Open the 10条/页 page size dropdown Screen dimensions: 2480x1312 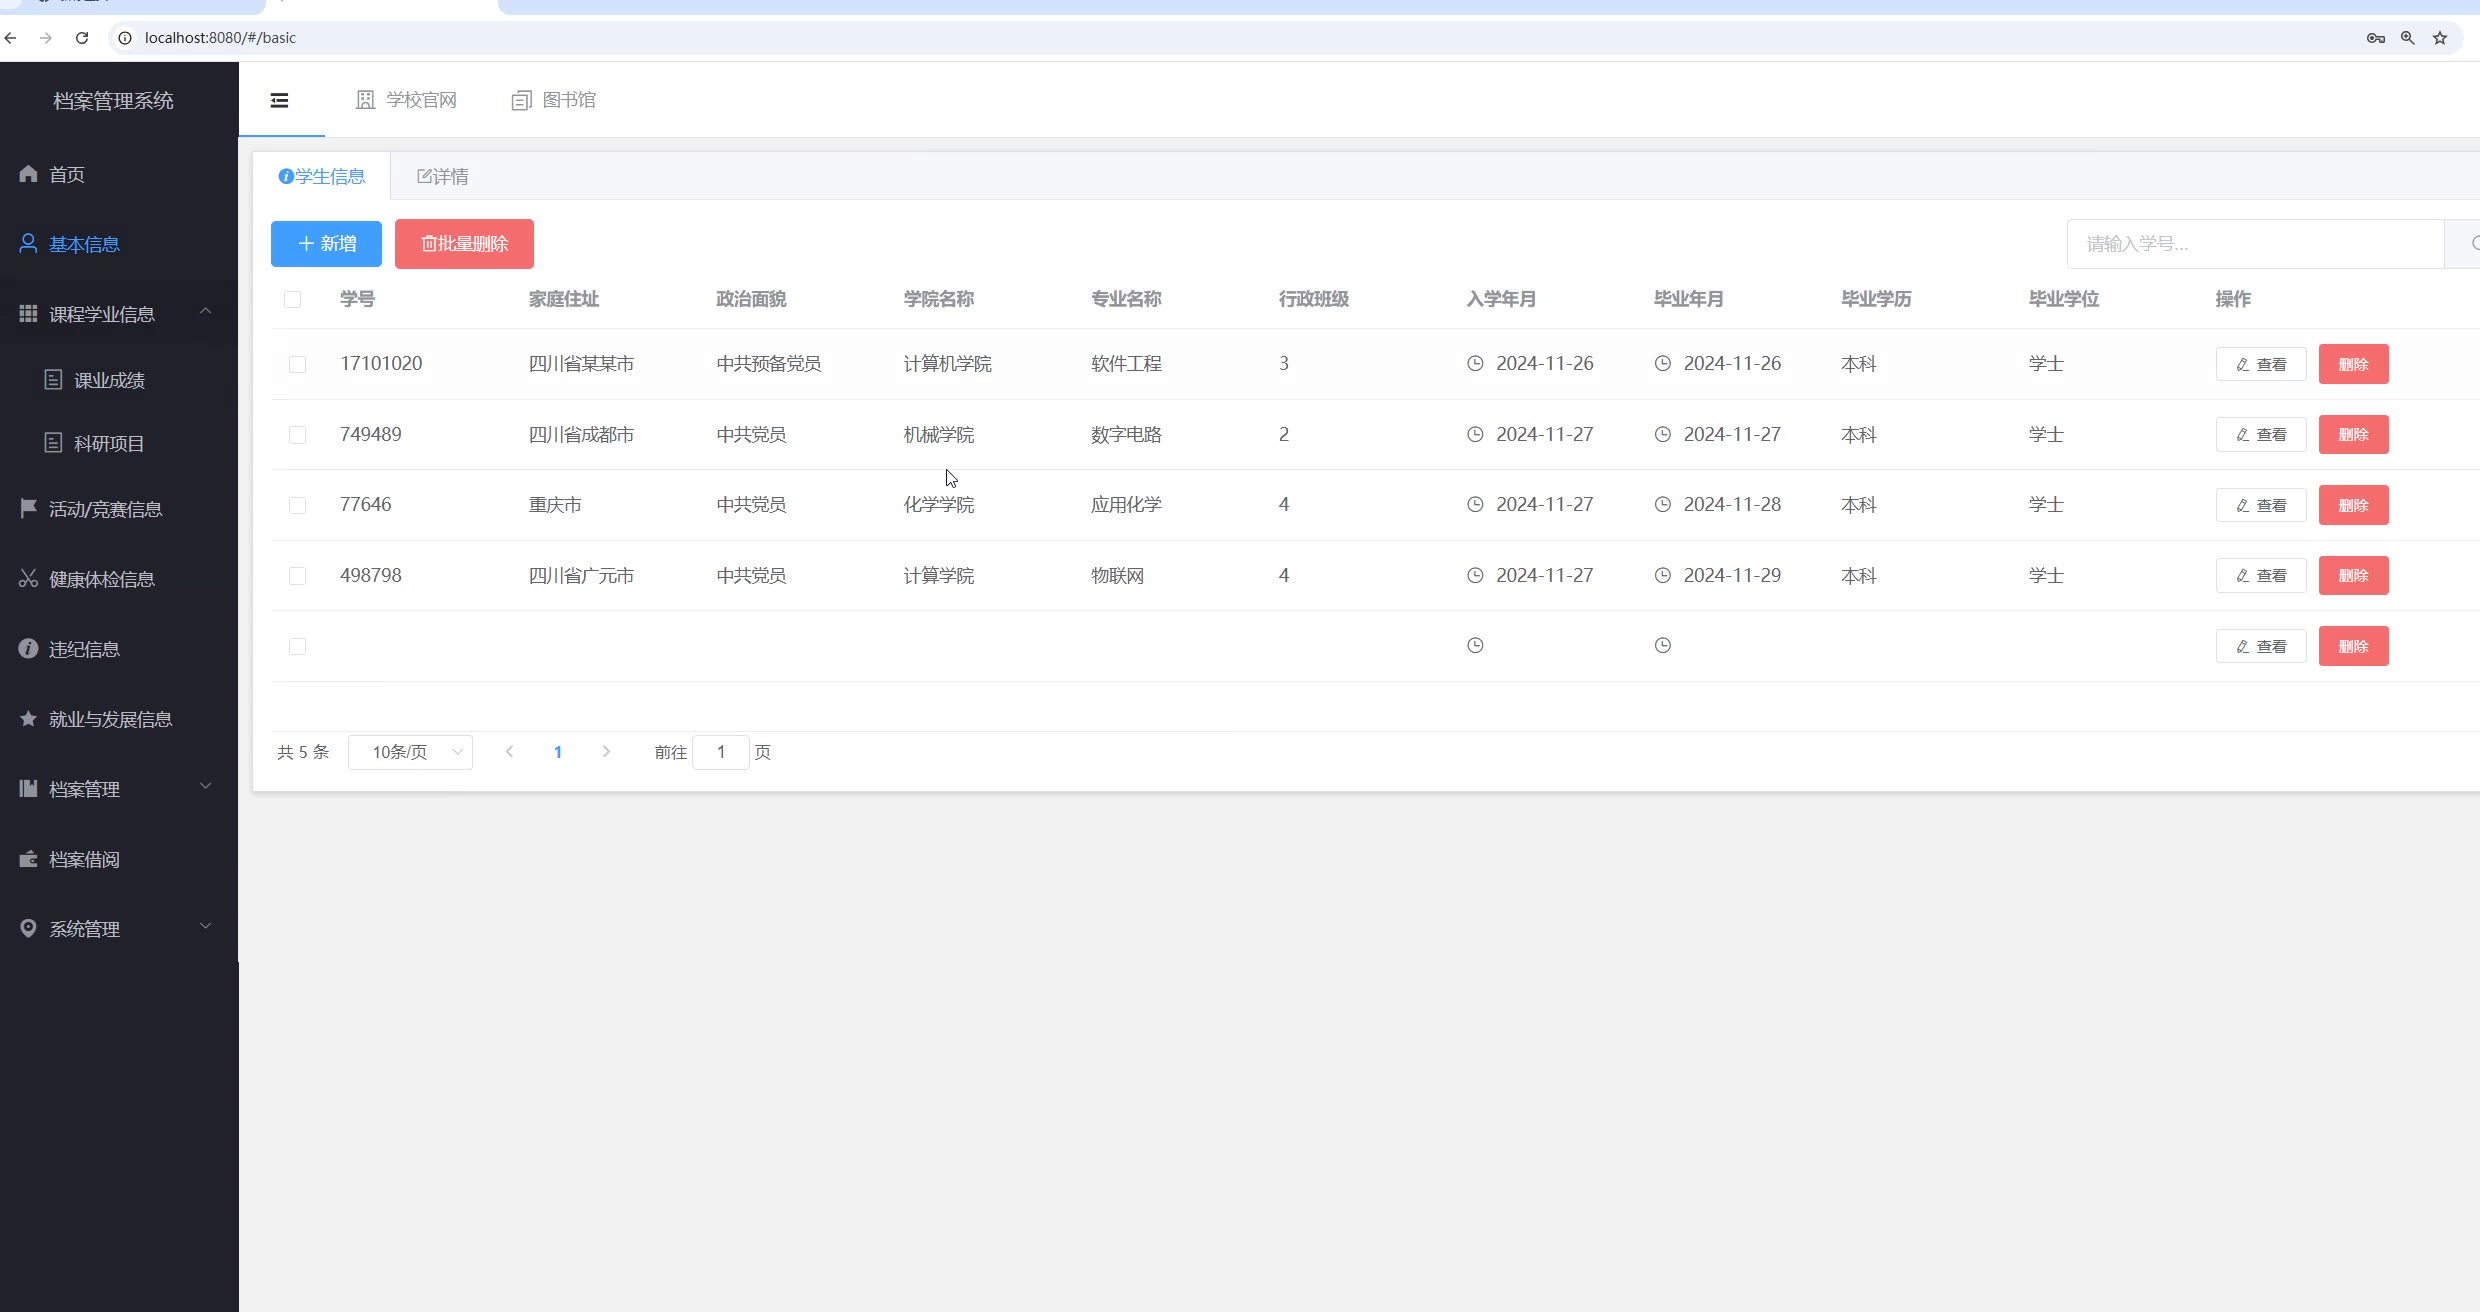tap(411, 752)
